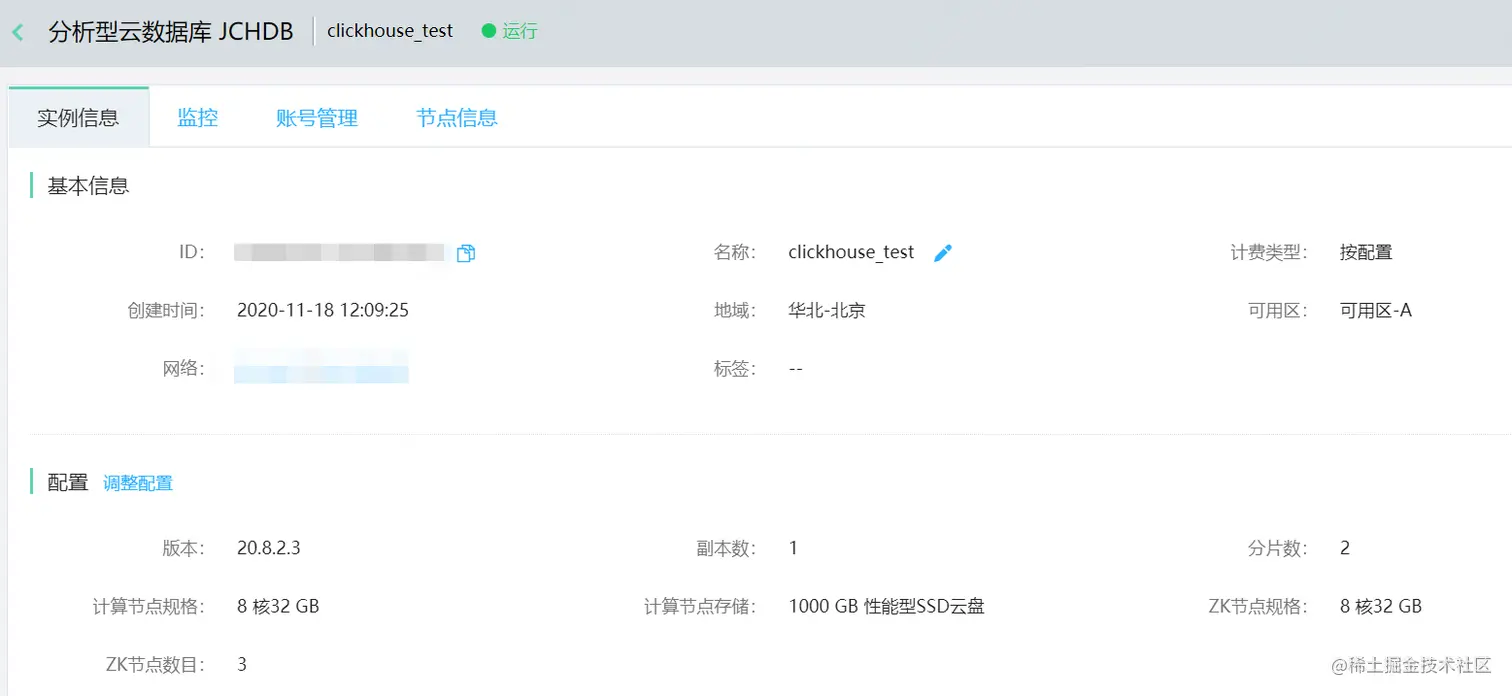Screen dimensions: 1512x696
Task: Go back using the green back arrow
Action: pos(17,32)
